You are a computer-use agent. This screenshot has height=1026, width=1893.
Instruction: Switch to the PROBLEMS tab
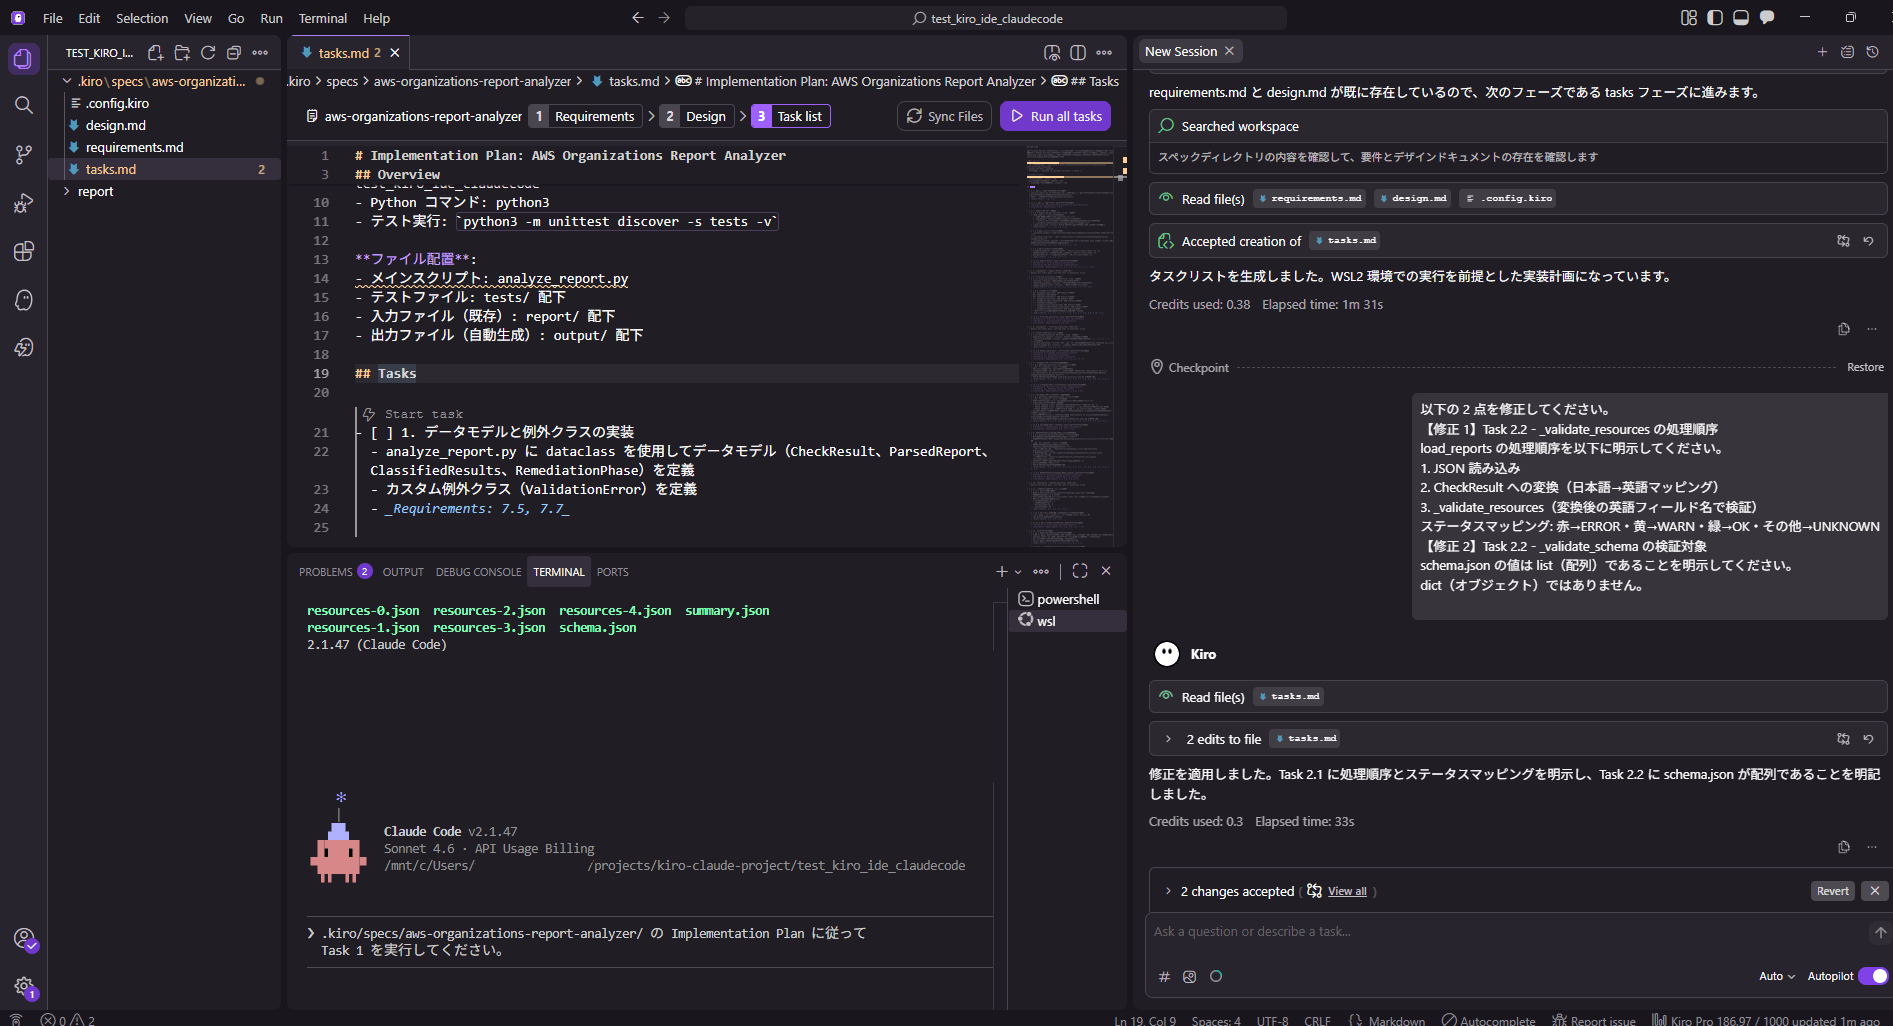[326, 572]
